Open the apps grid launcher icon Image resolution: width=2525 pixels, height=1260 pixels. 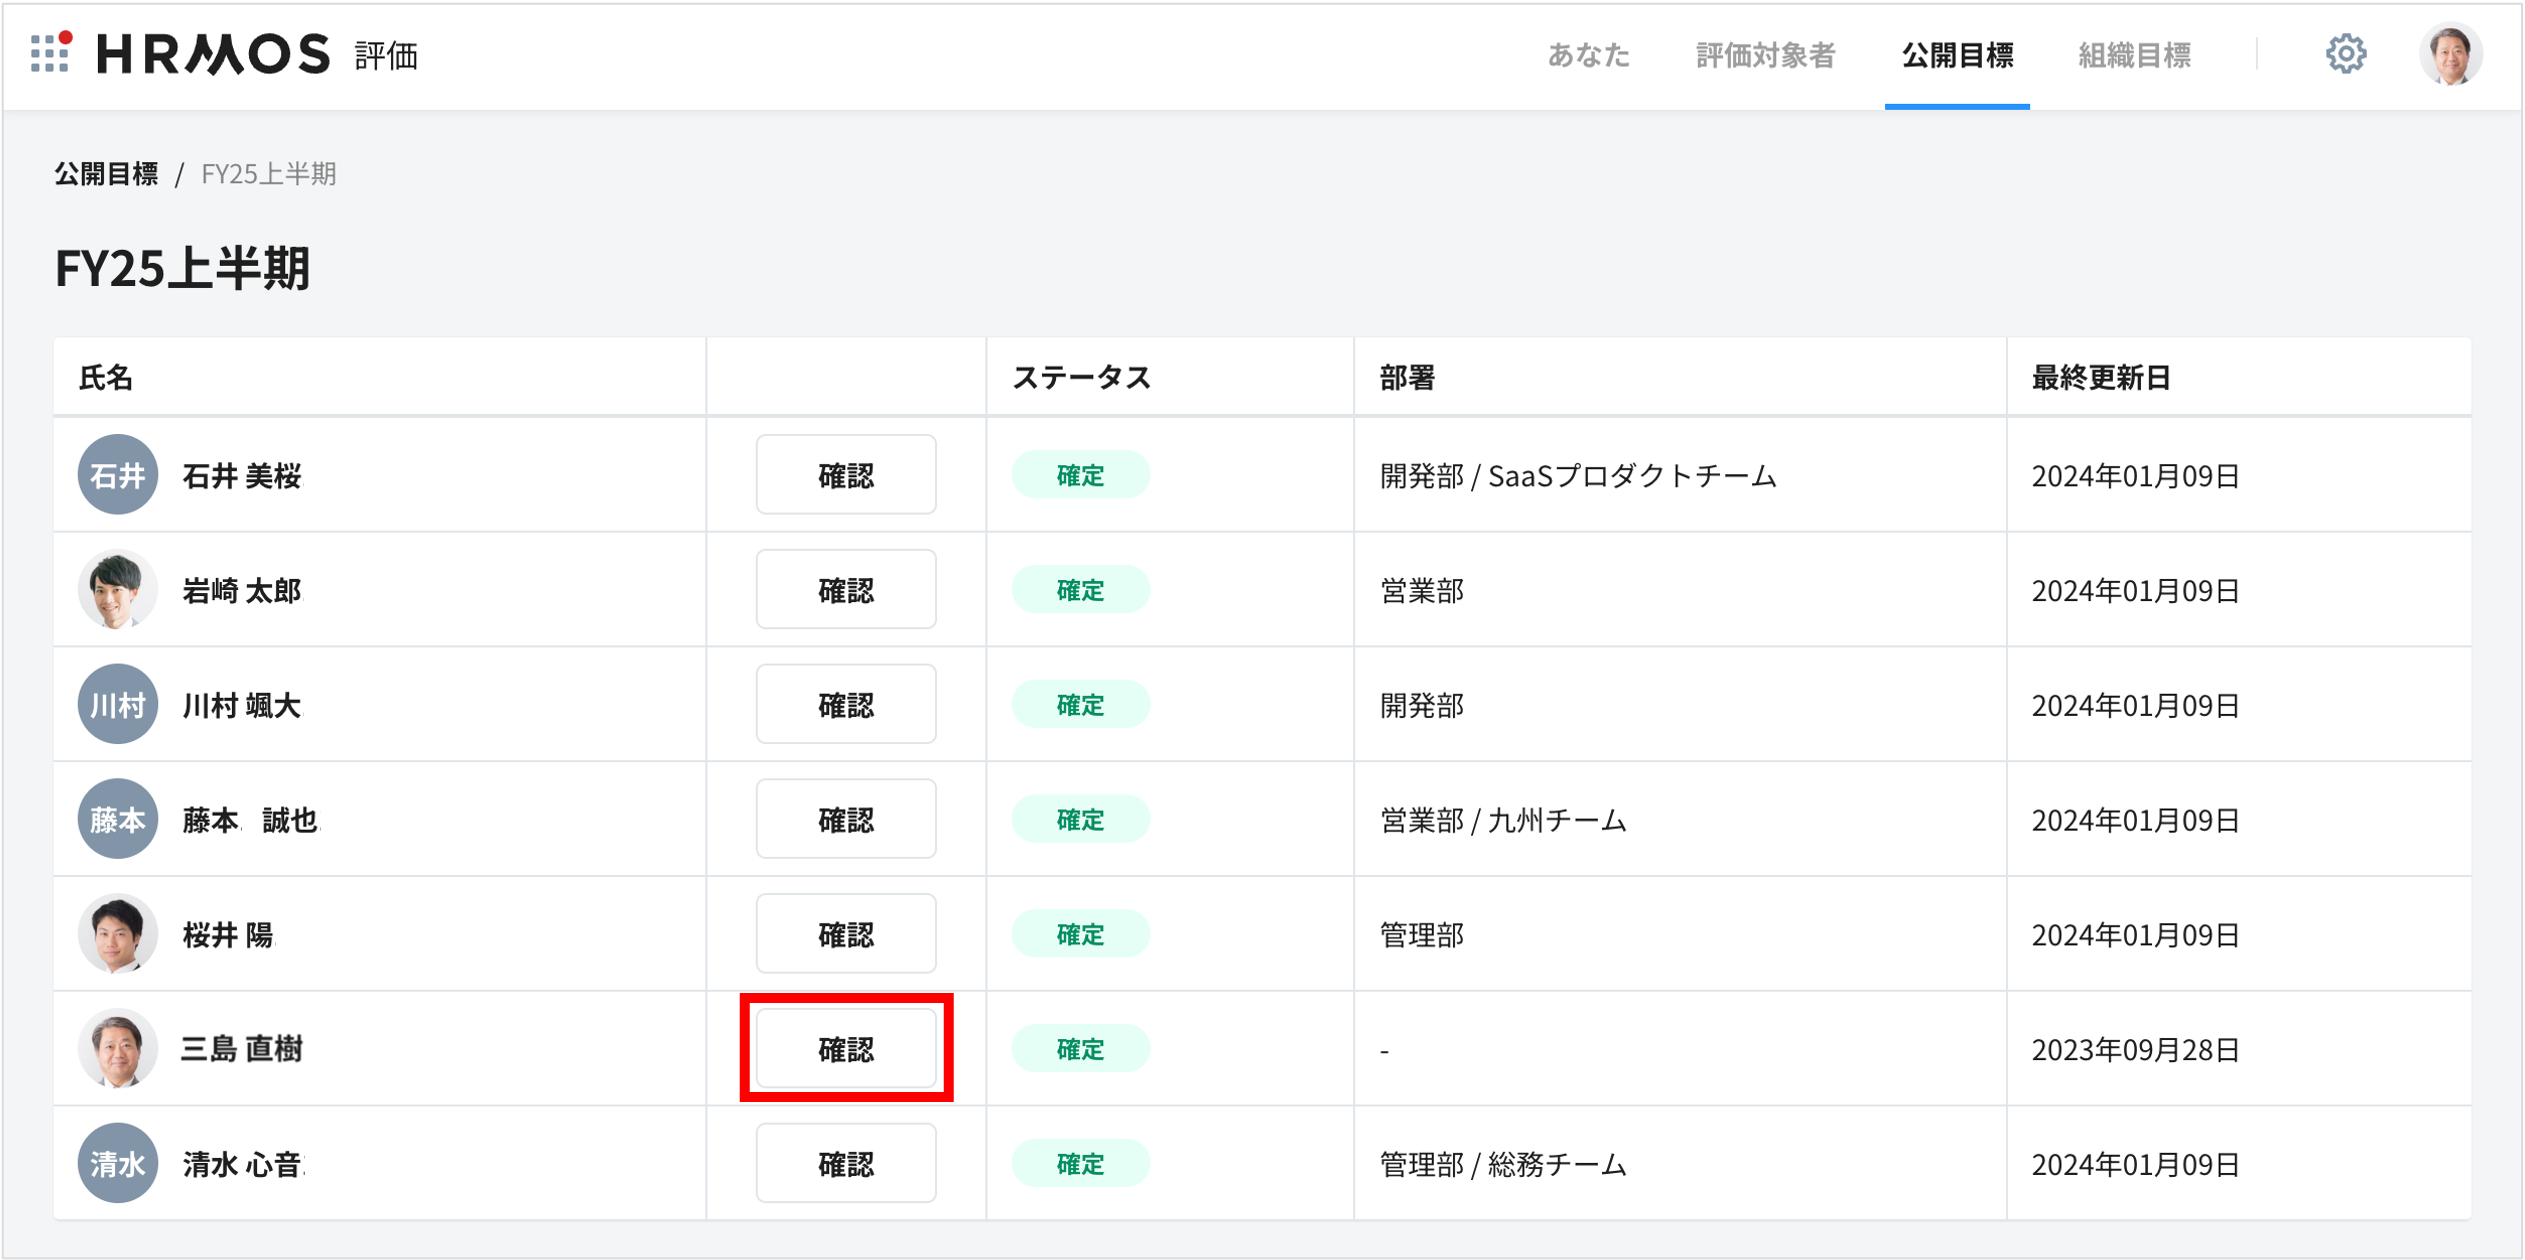point(50,53)
